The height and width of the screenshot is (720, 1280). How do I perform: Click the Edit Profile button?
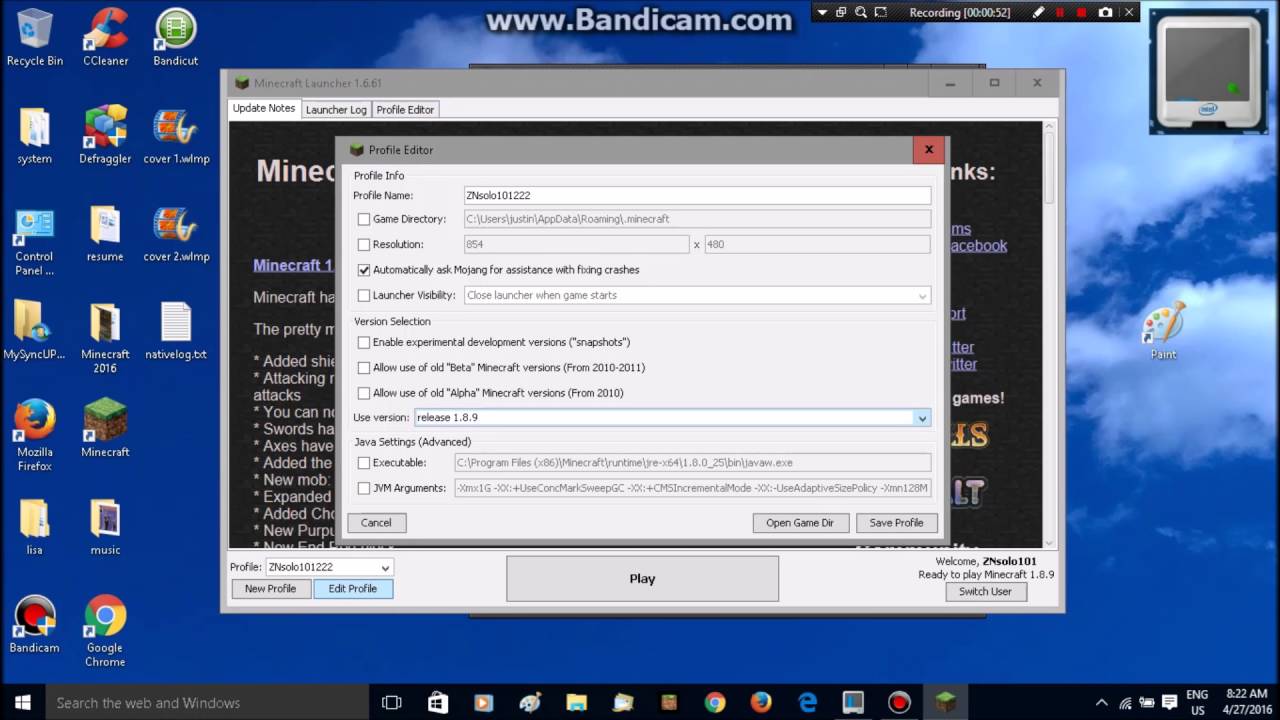point(353,588)
